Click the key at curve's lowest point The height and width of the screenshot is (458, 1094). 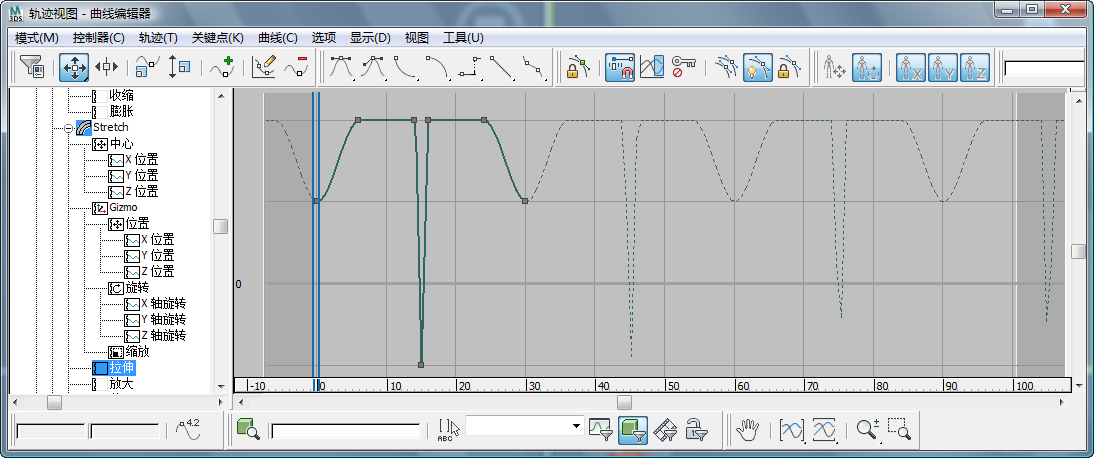coord(421,364)
